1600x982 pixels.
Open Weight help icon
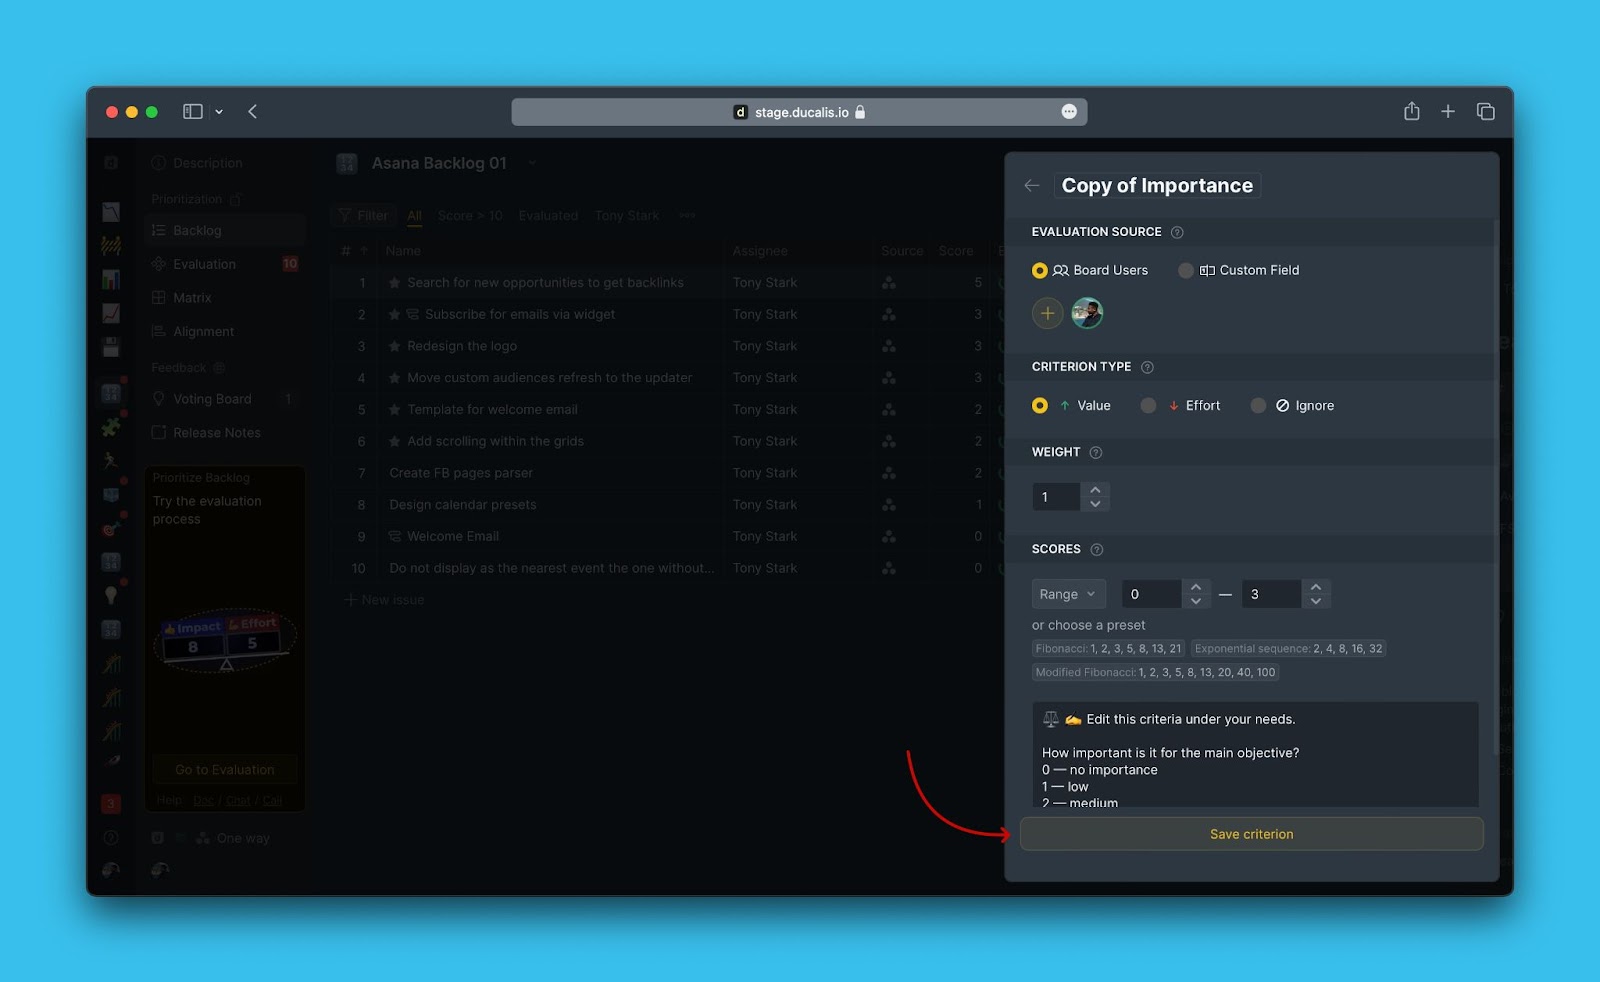tap(1096, 453)
